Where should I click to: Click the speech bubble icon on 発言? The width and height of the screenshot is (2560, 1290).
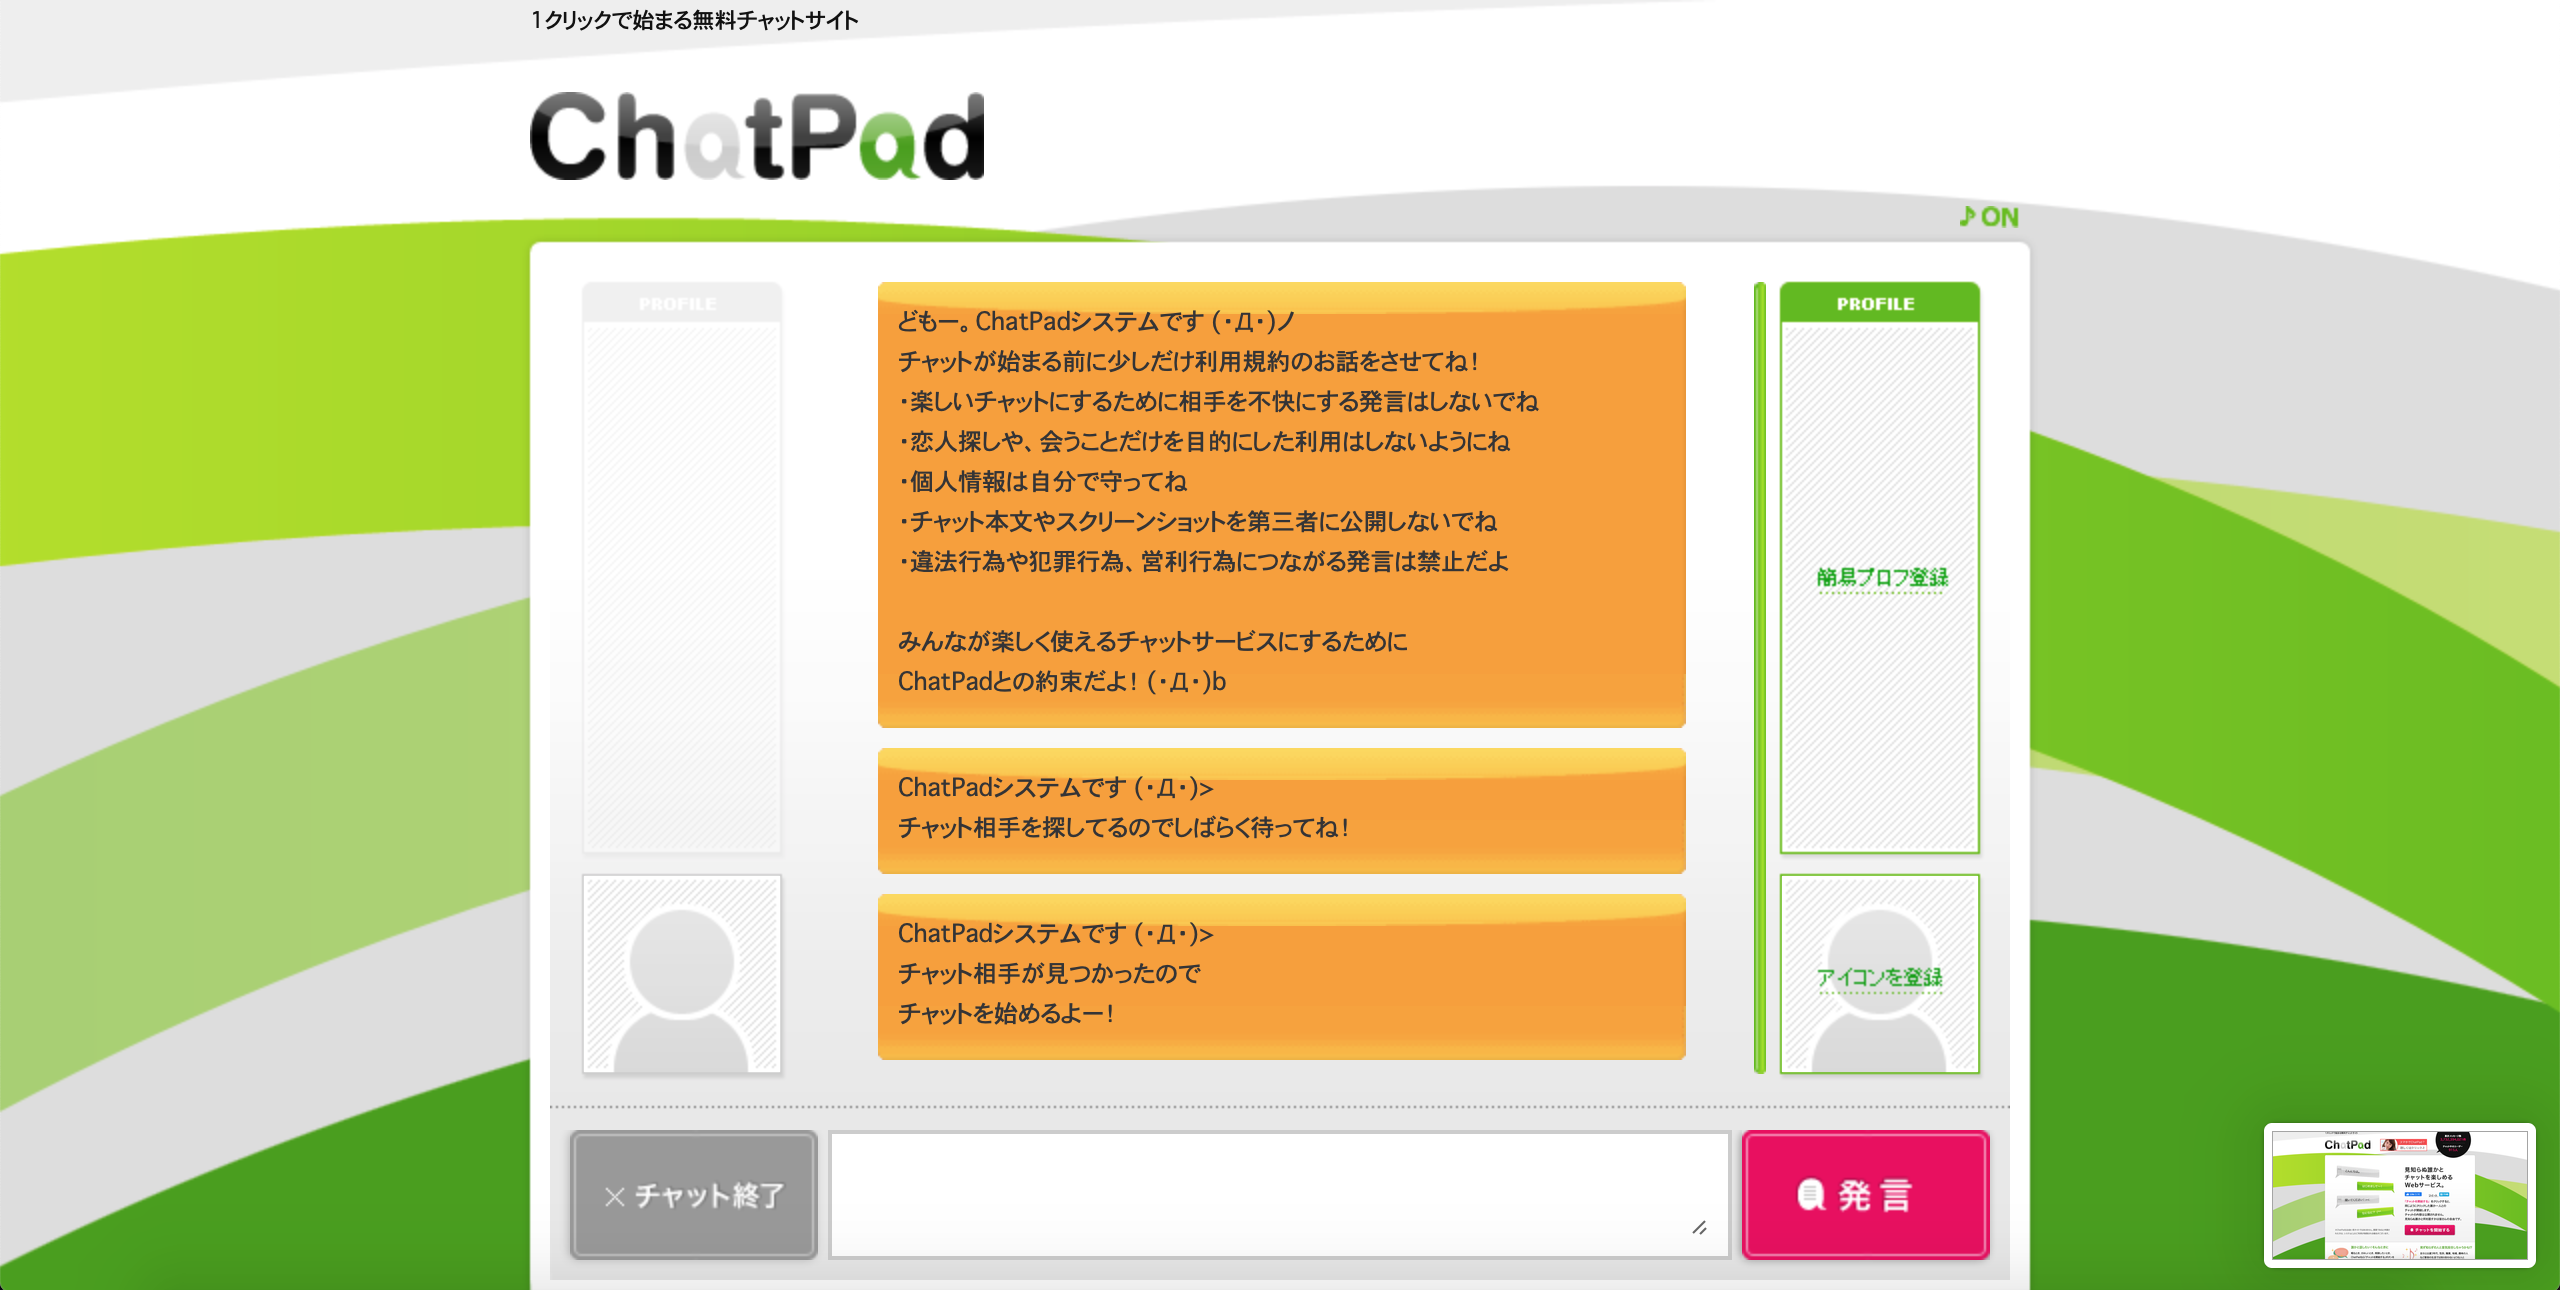[1811, 1195]
